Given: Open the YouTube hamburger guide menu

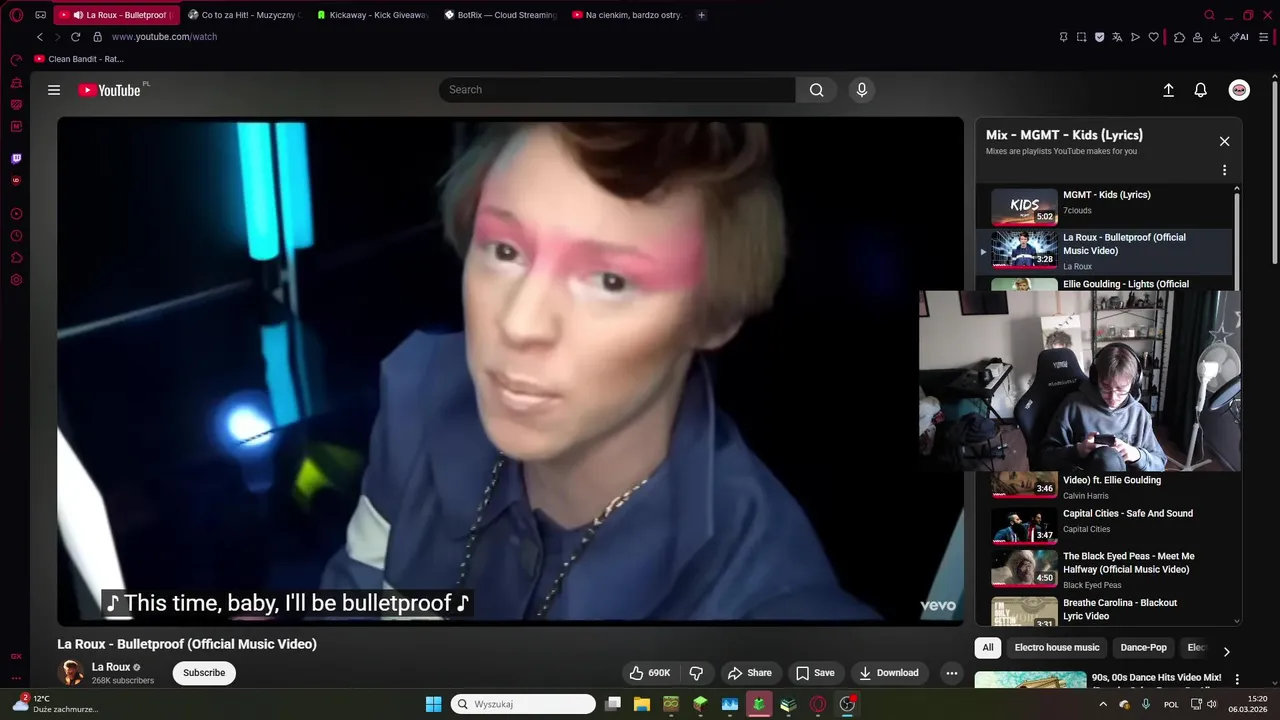Looking at the screenshot, I should [54, 90].
